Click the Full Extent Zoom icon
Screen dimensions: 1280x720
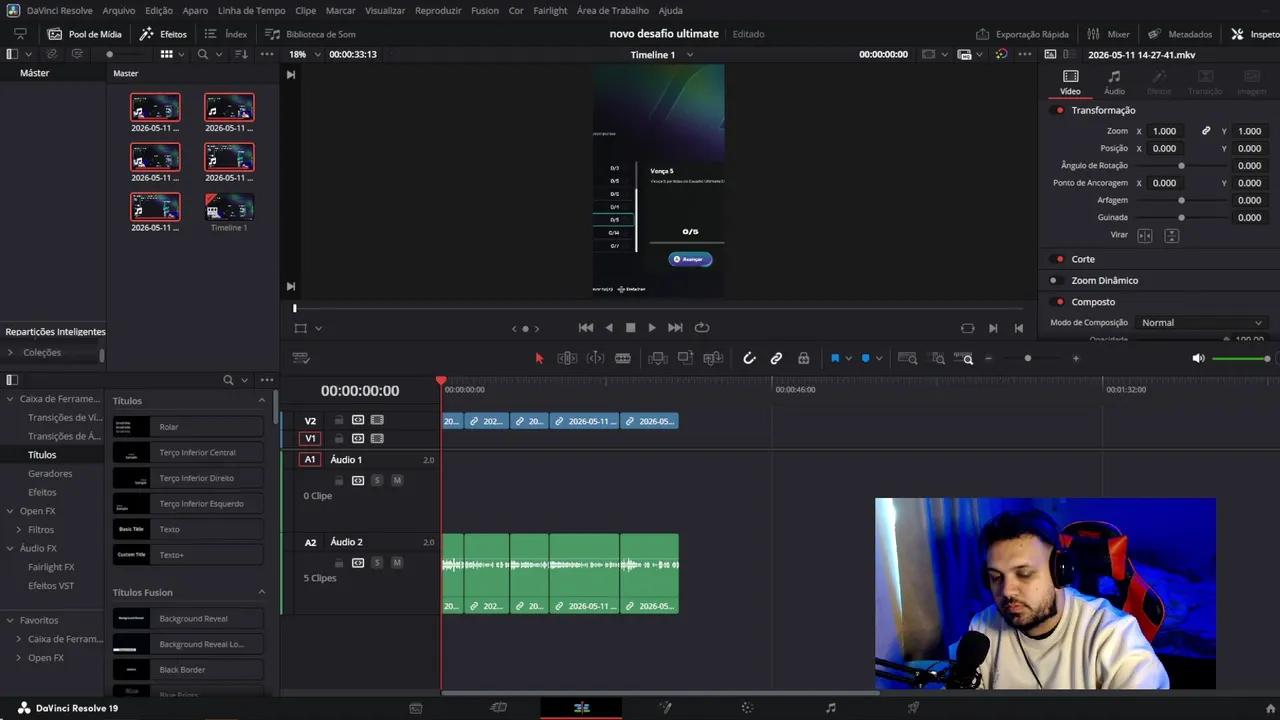coord(907,358)
